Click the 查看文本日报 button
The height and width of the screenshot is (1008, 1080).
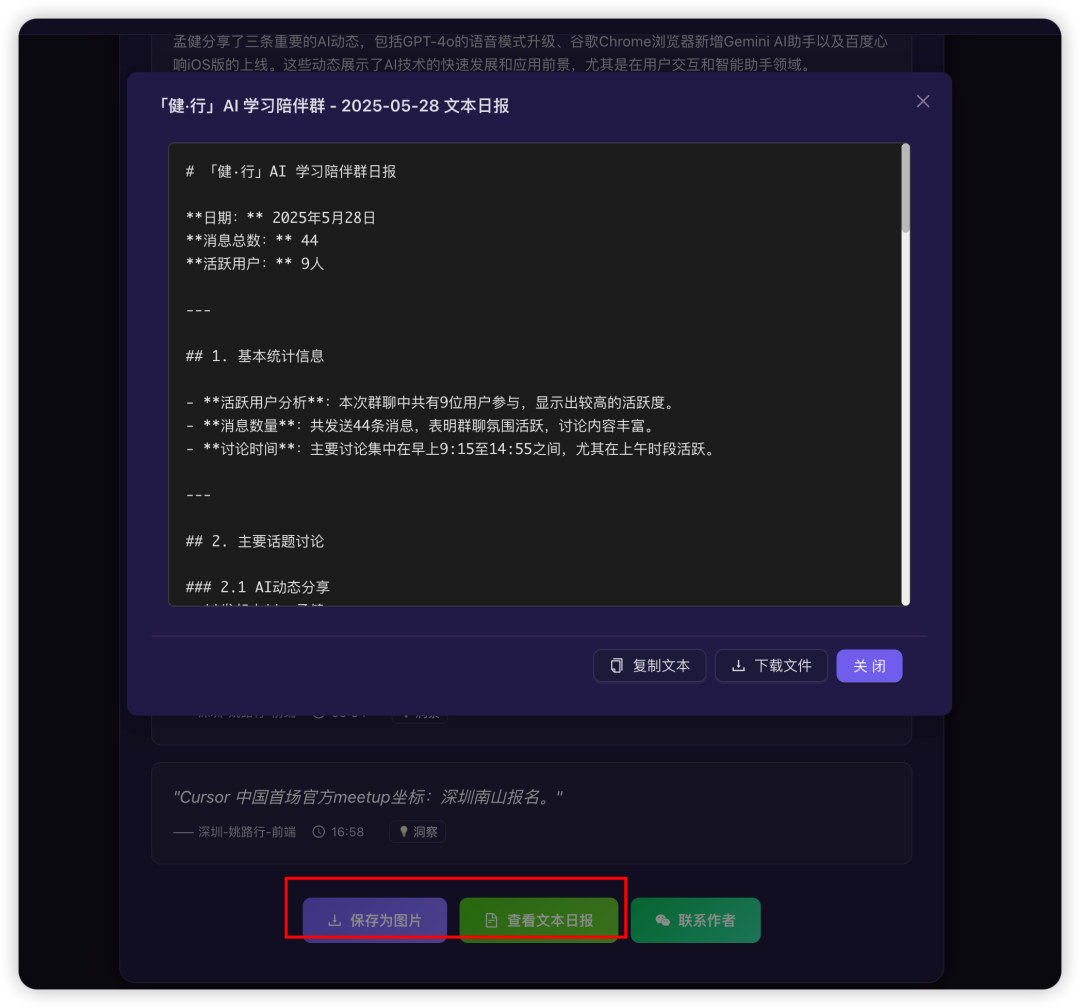click(x=539, y=920)
